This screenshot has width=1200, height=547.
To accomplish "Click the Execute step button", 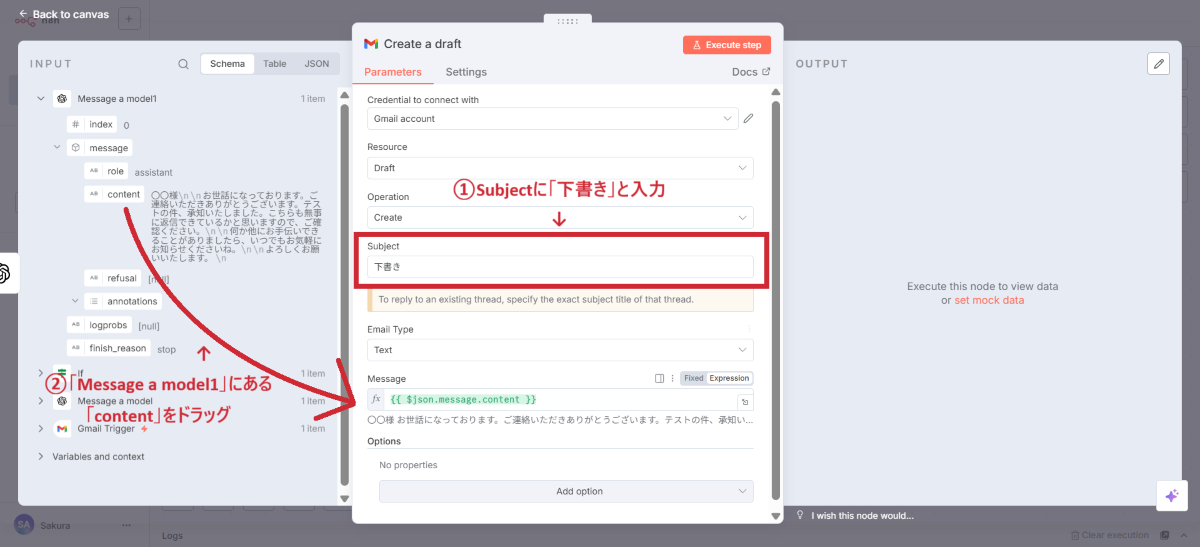I will click(727, 45).
